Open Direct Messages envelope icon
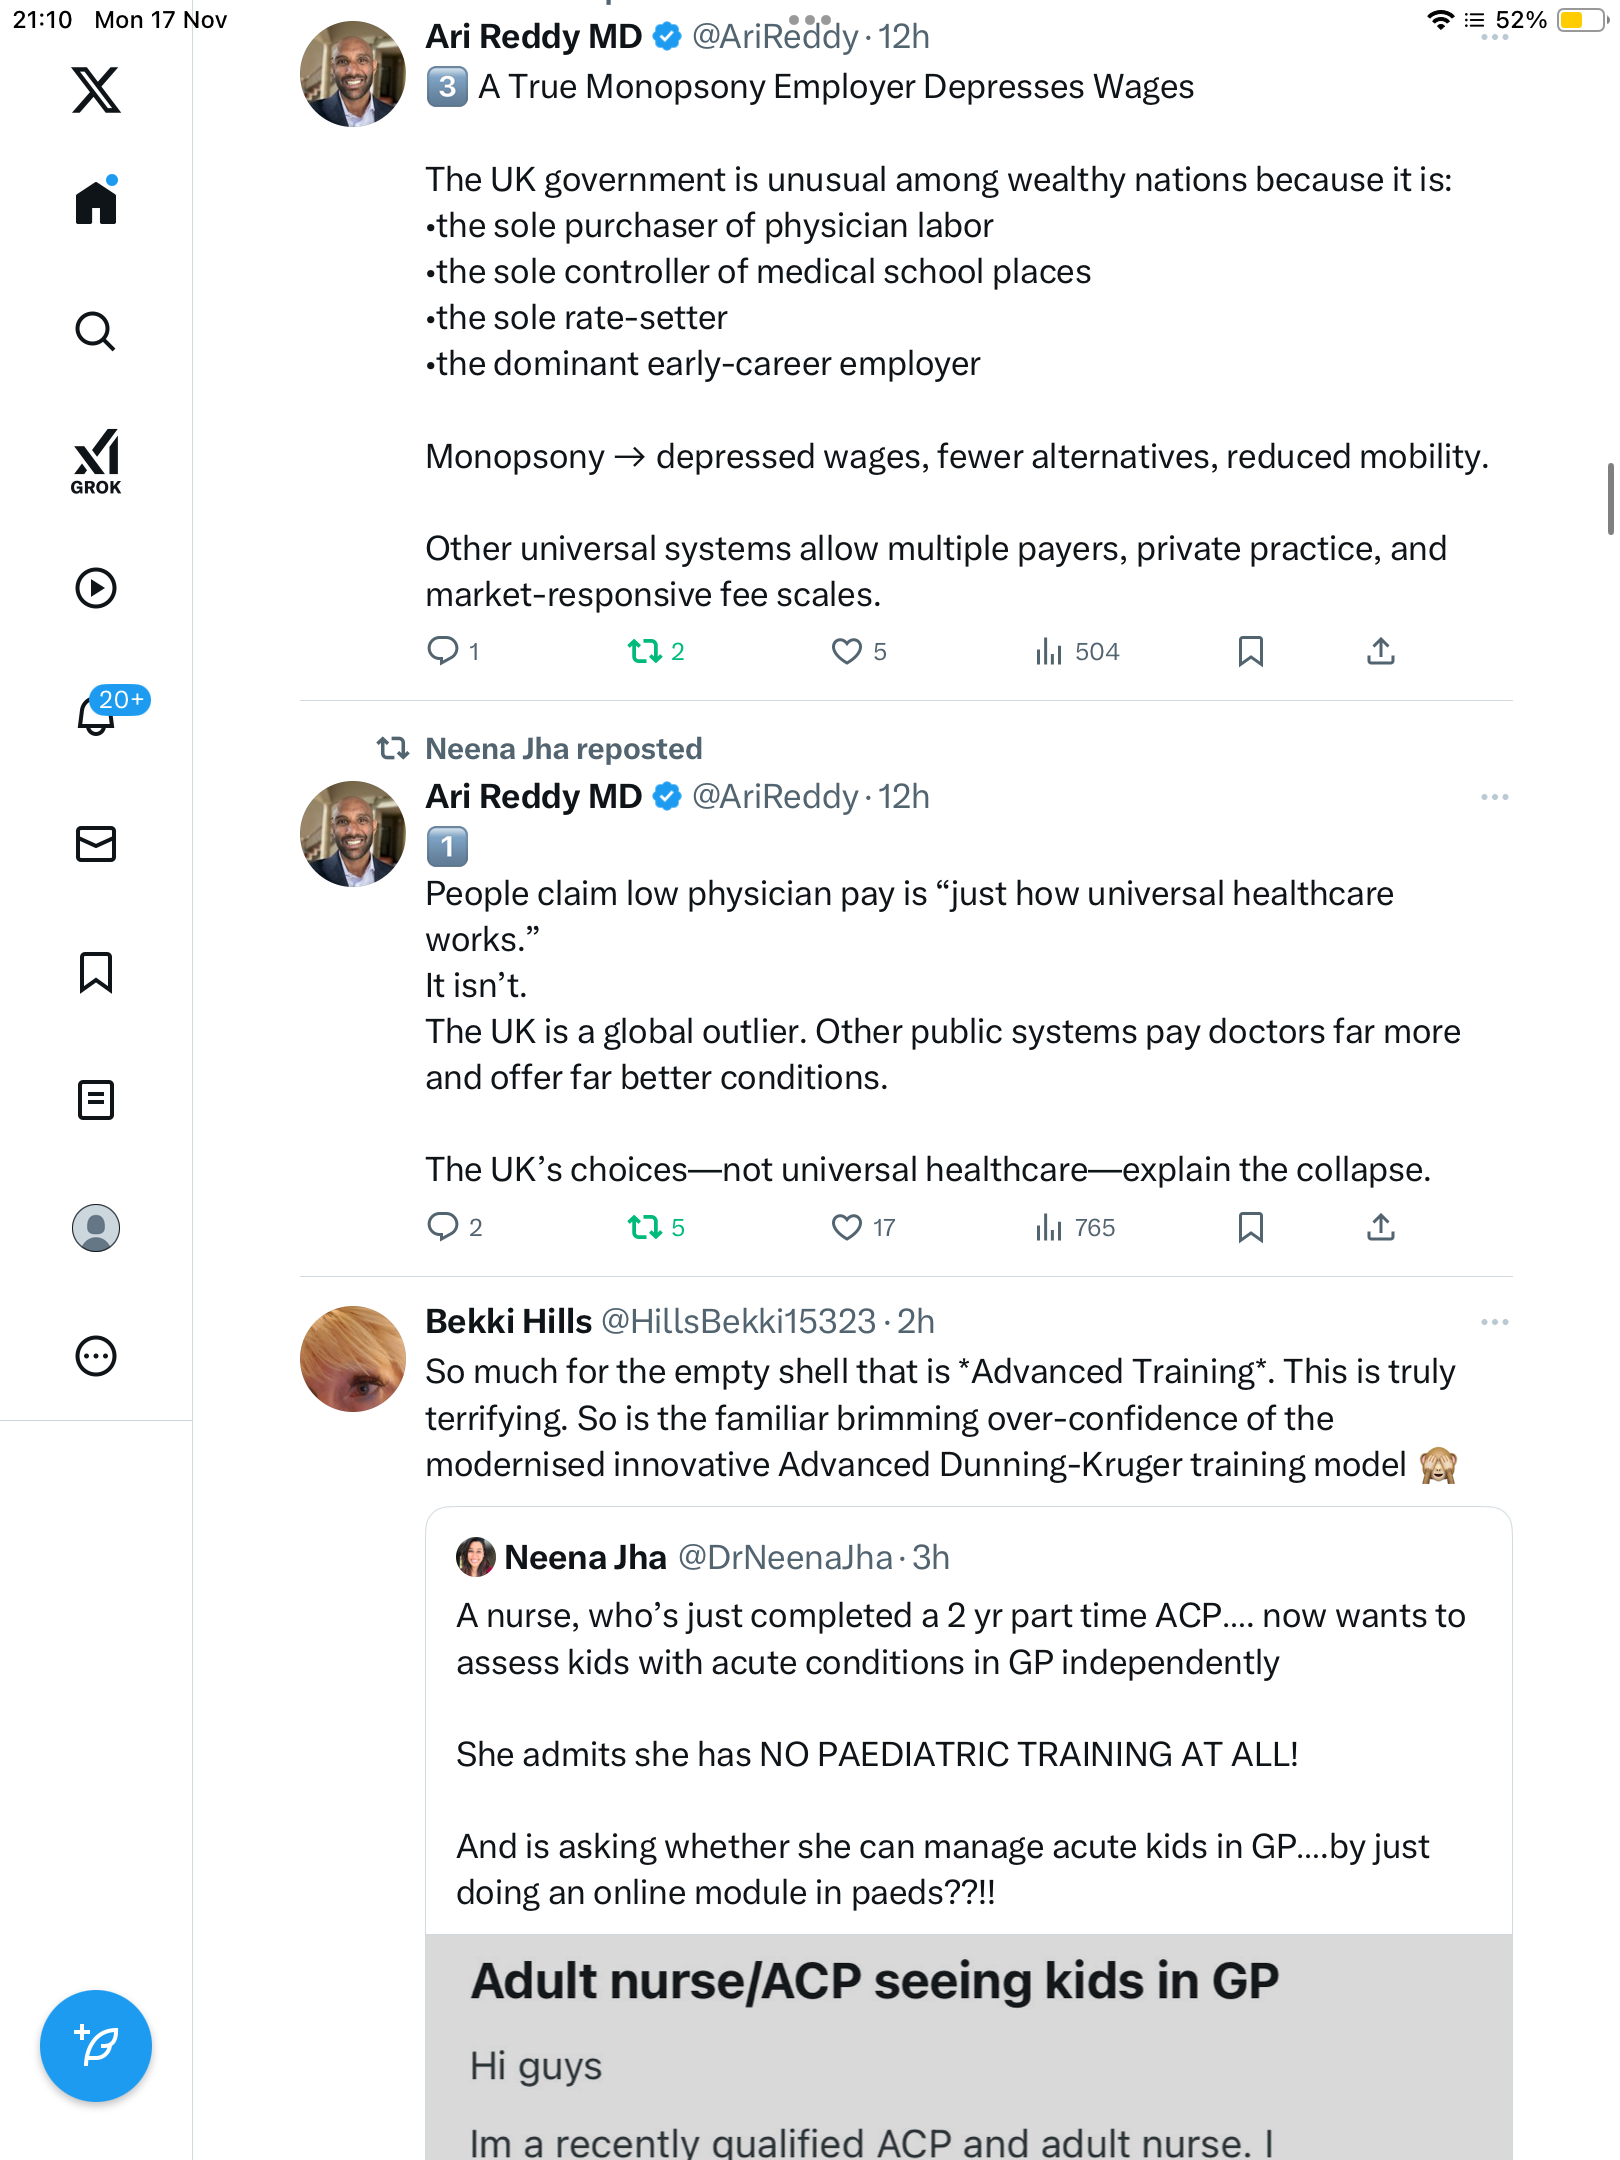The width and height of the screenshot is (1620, 2160). click(x=96, y=844)
